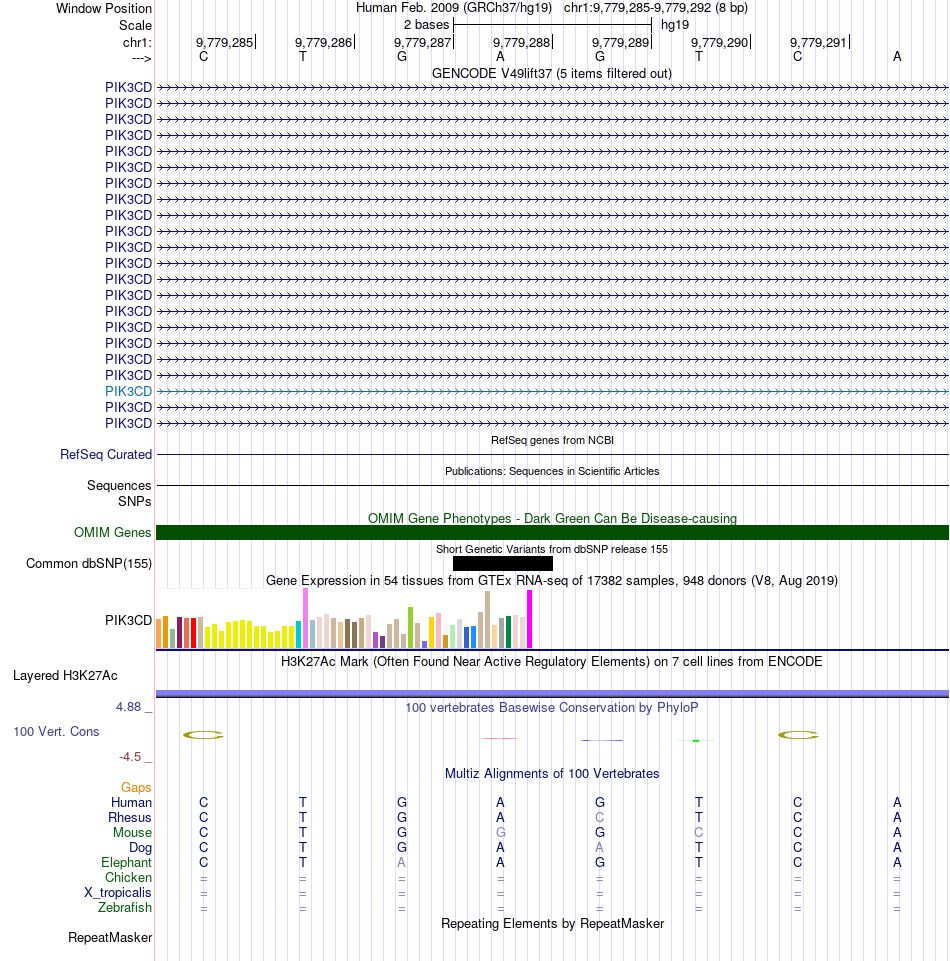Screen dimensions: 950x961
Task: Click the 'chr1:' ruler label
Action: (137, 42)
